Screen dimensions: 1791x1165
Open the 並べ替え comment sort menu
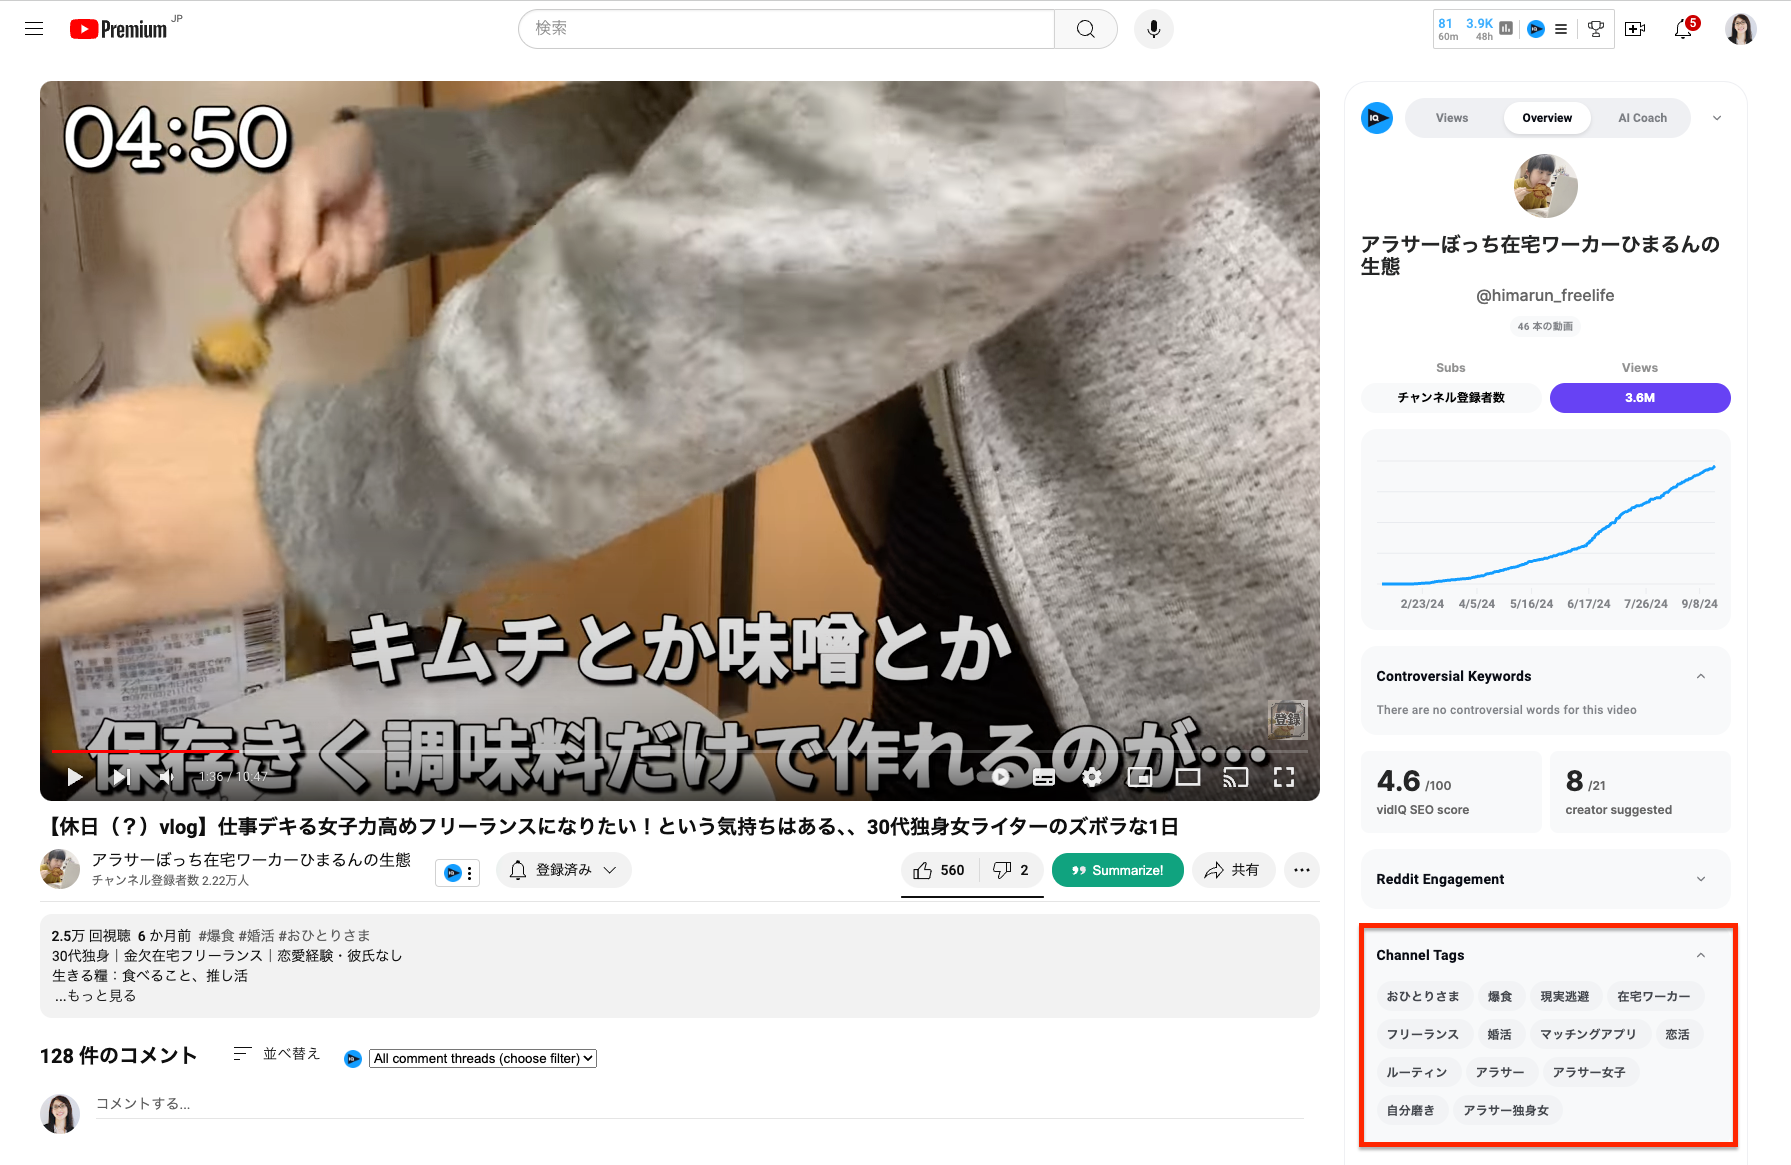(x=276, y=1054)
